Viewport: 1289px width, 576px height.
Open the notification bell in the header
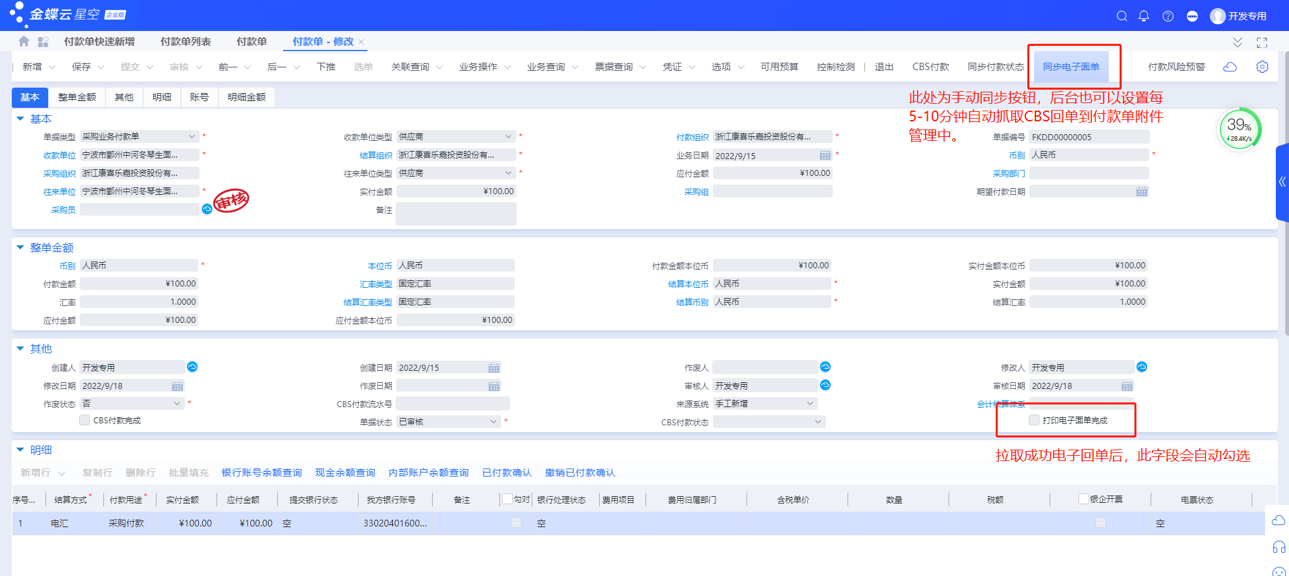point(1144,16)
